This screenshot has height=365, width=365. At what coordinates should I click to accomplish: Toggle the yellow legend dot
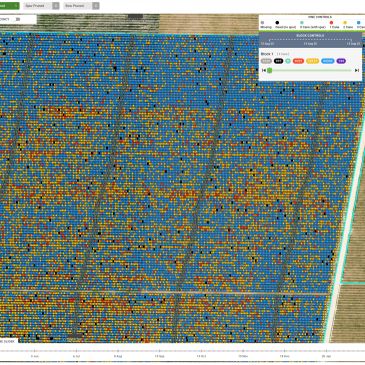pos(345,23)
